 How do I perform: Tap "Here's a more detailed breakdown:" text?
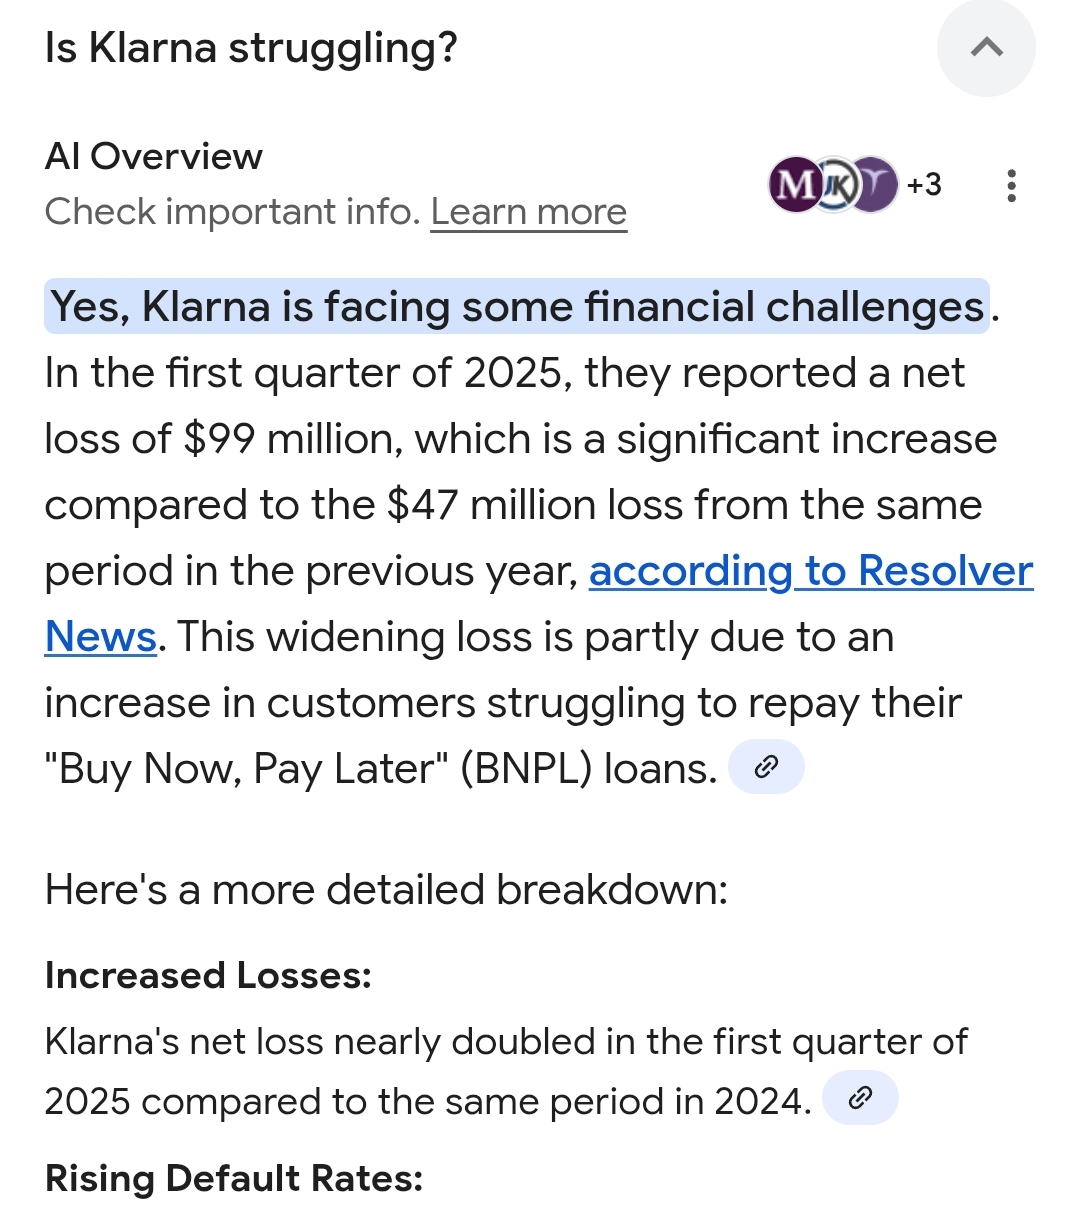coord(386,889)
